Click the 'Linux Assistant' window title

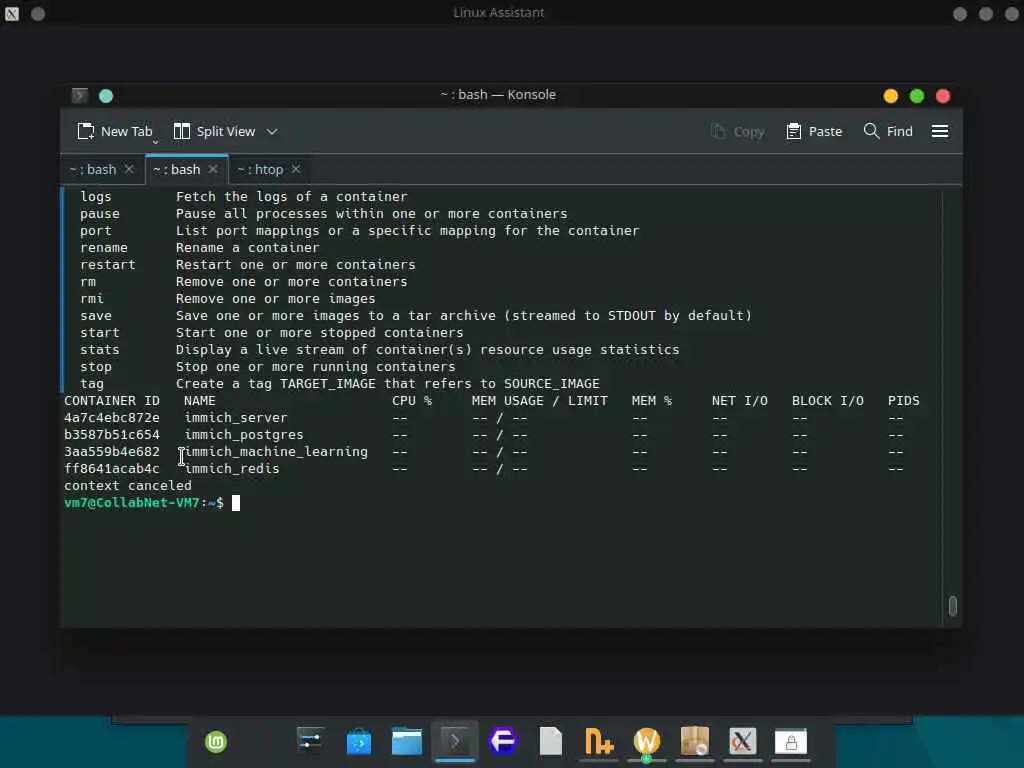498,12
